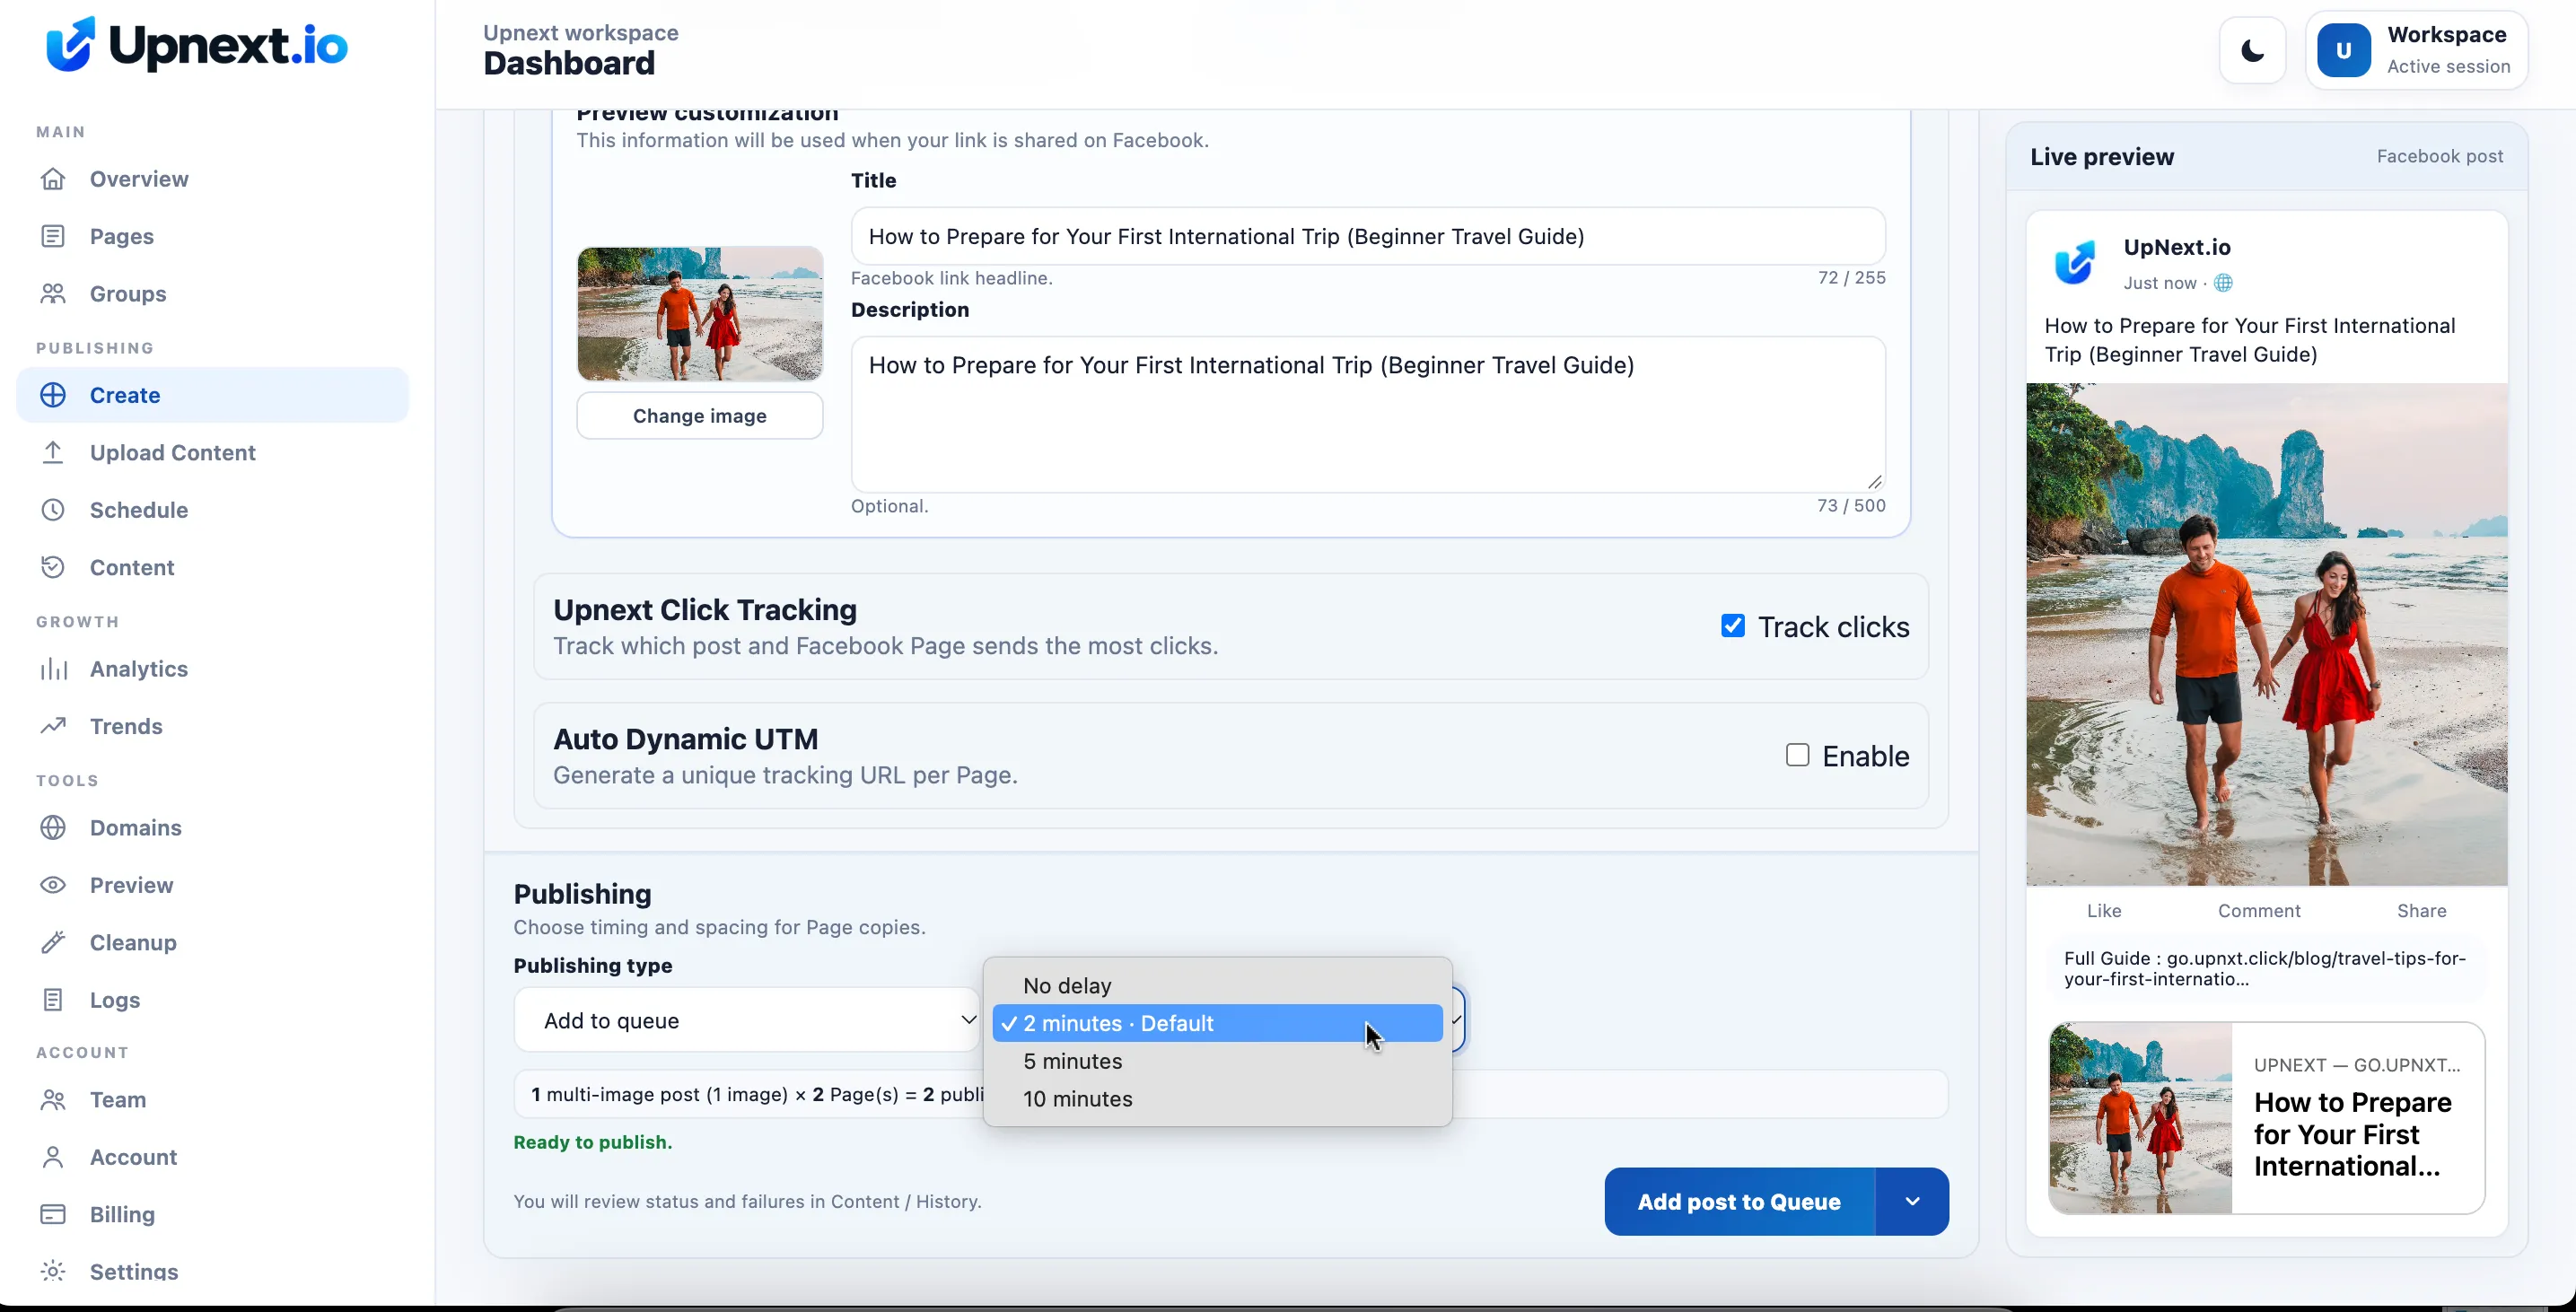Open the Settings page
Screen dimensions: 2576x1312
(x=133, y=1271)
